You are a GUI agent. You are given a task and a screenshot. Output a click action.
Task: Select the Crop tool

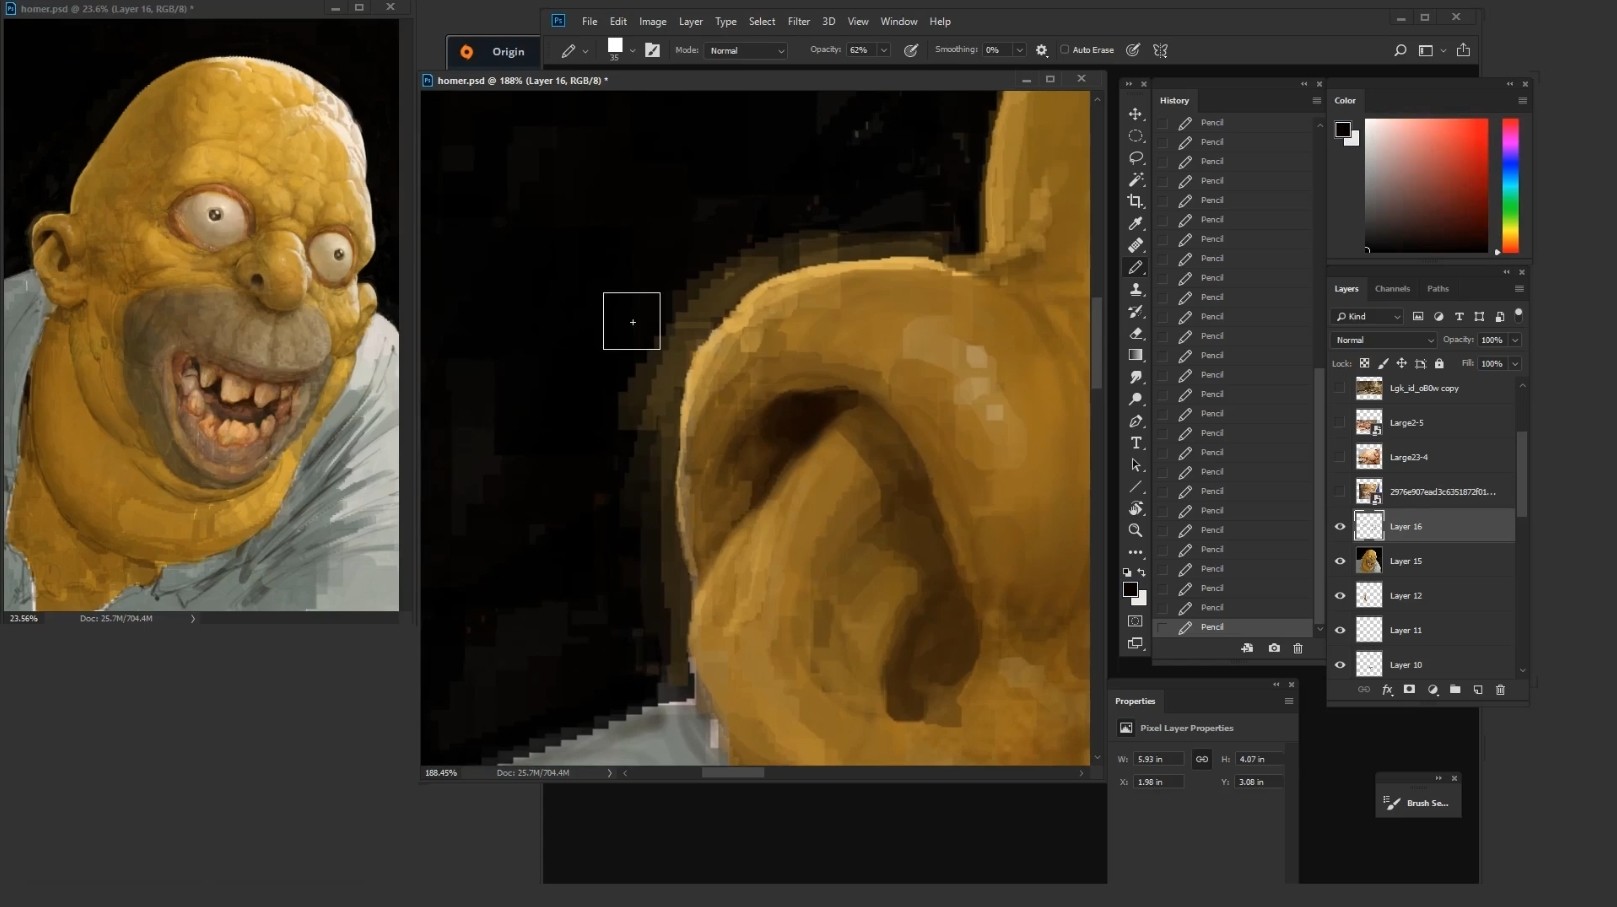[x=1135, y=202]
